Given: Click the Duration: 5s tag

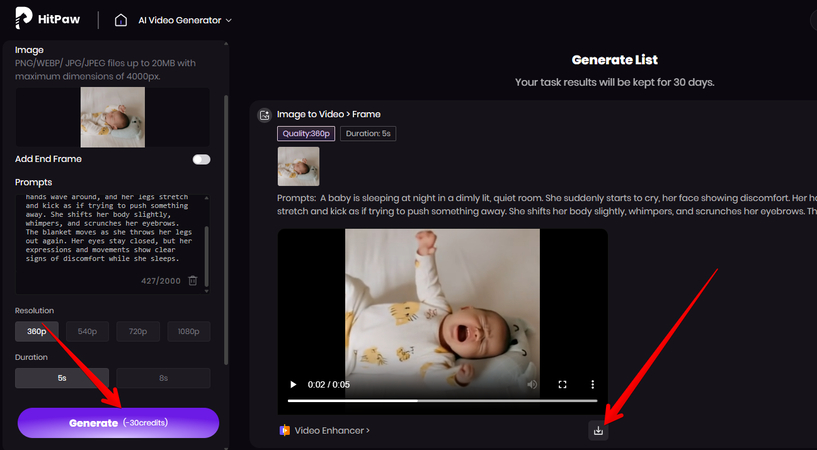Looking at the screenshot, I should coord(368,133).
